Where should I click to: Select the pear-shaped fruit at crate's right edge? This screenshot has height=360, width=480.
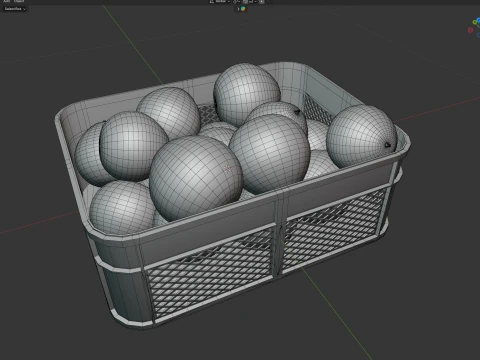(362, 136)
